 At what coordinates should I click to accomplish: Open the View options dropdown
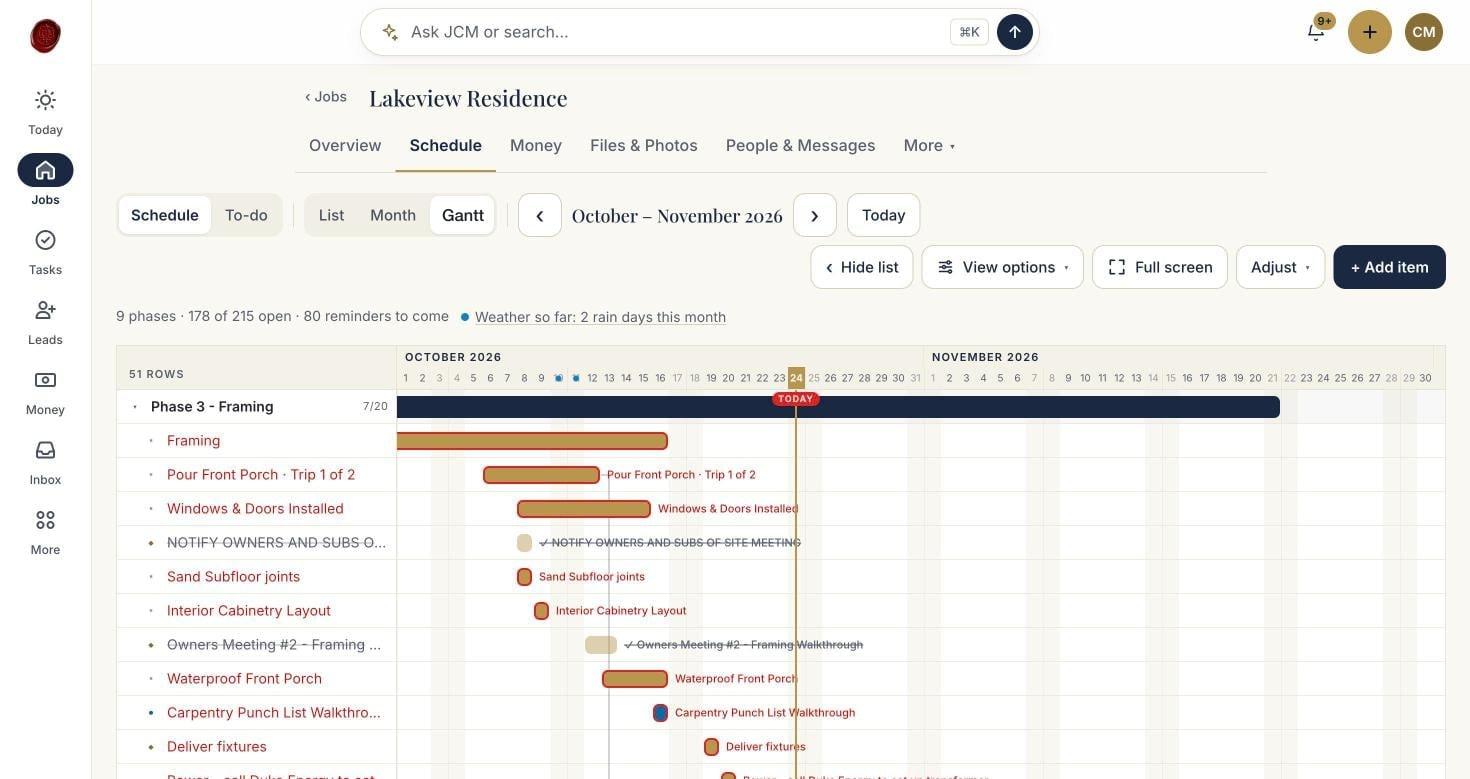1003,267
